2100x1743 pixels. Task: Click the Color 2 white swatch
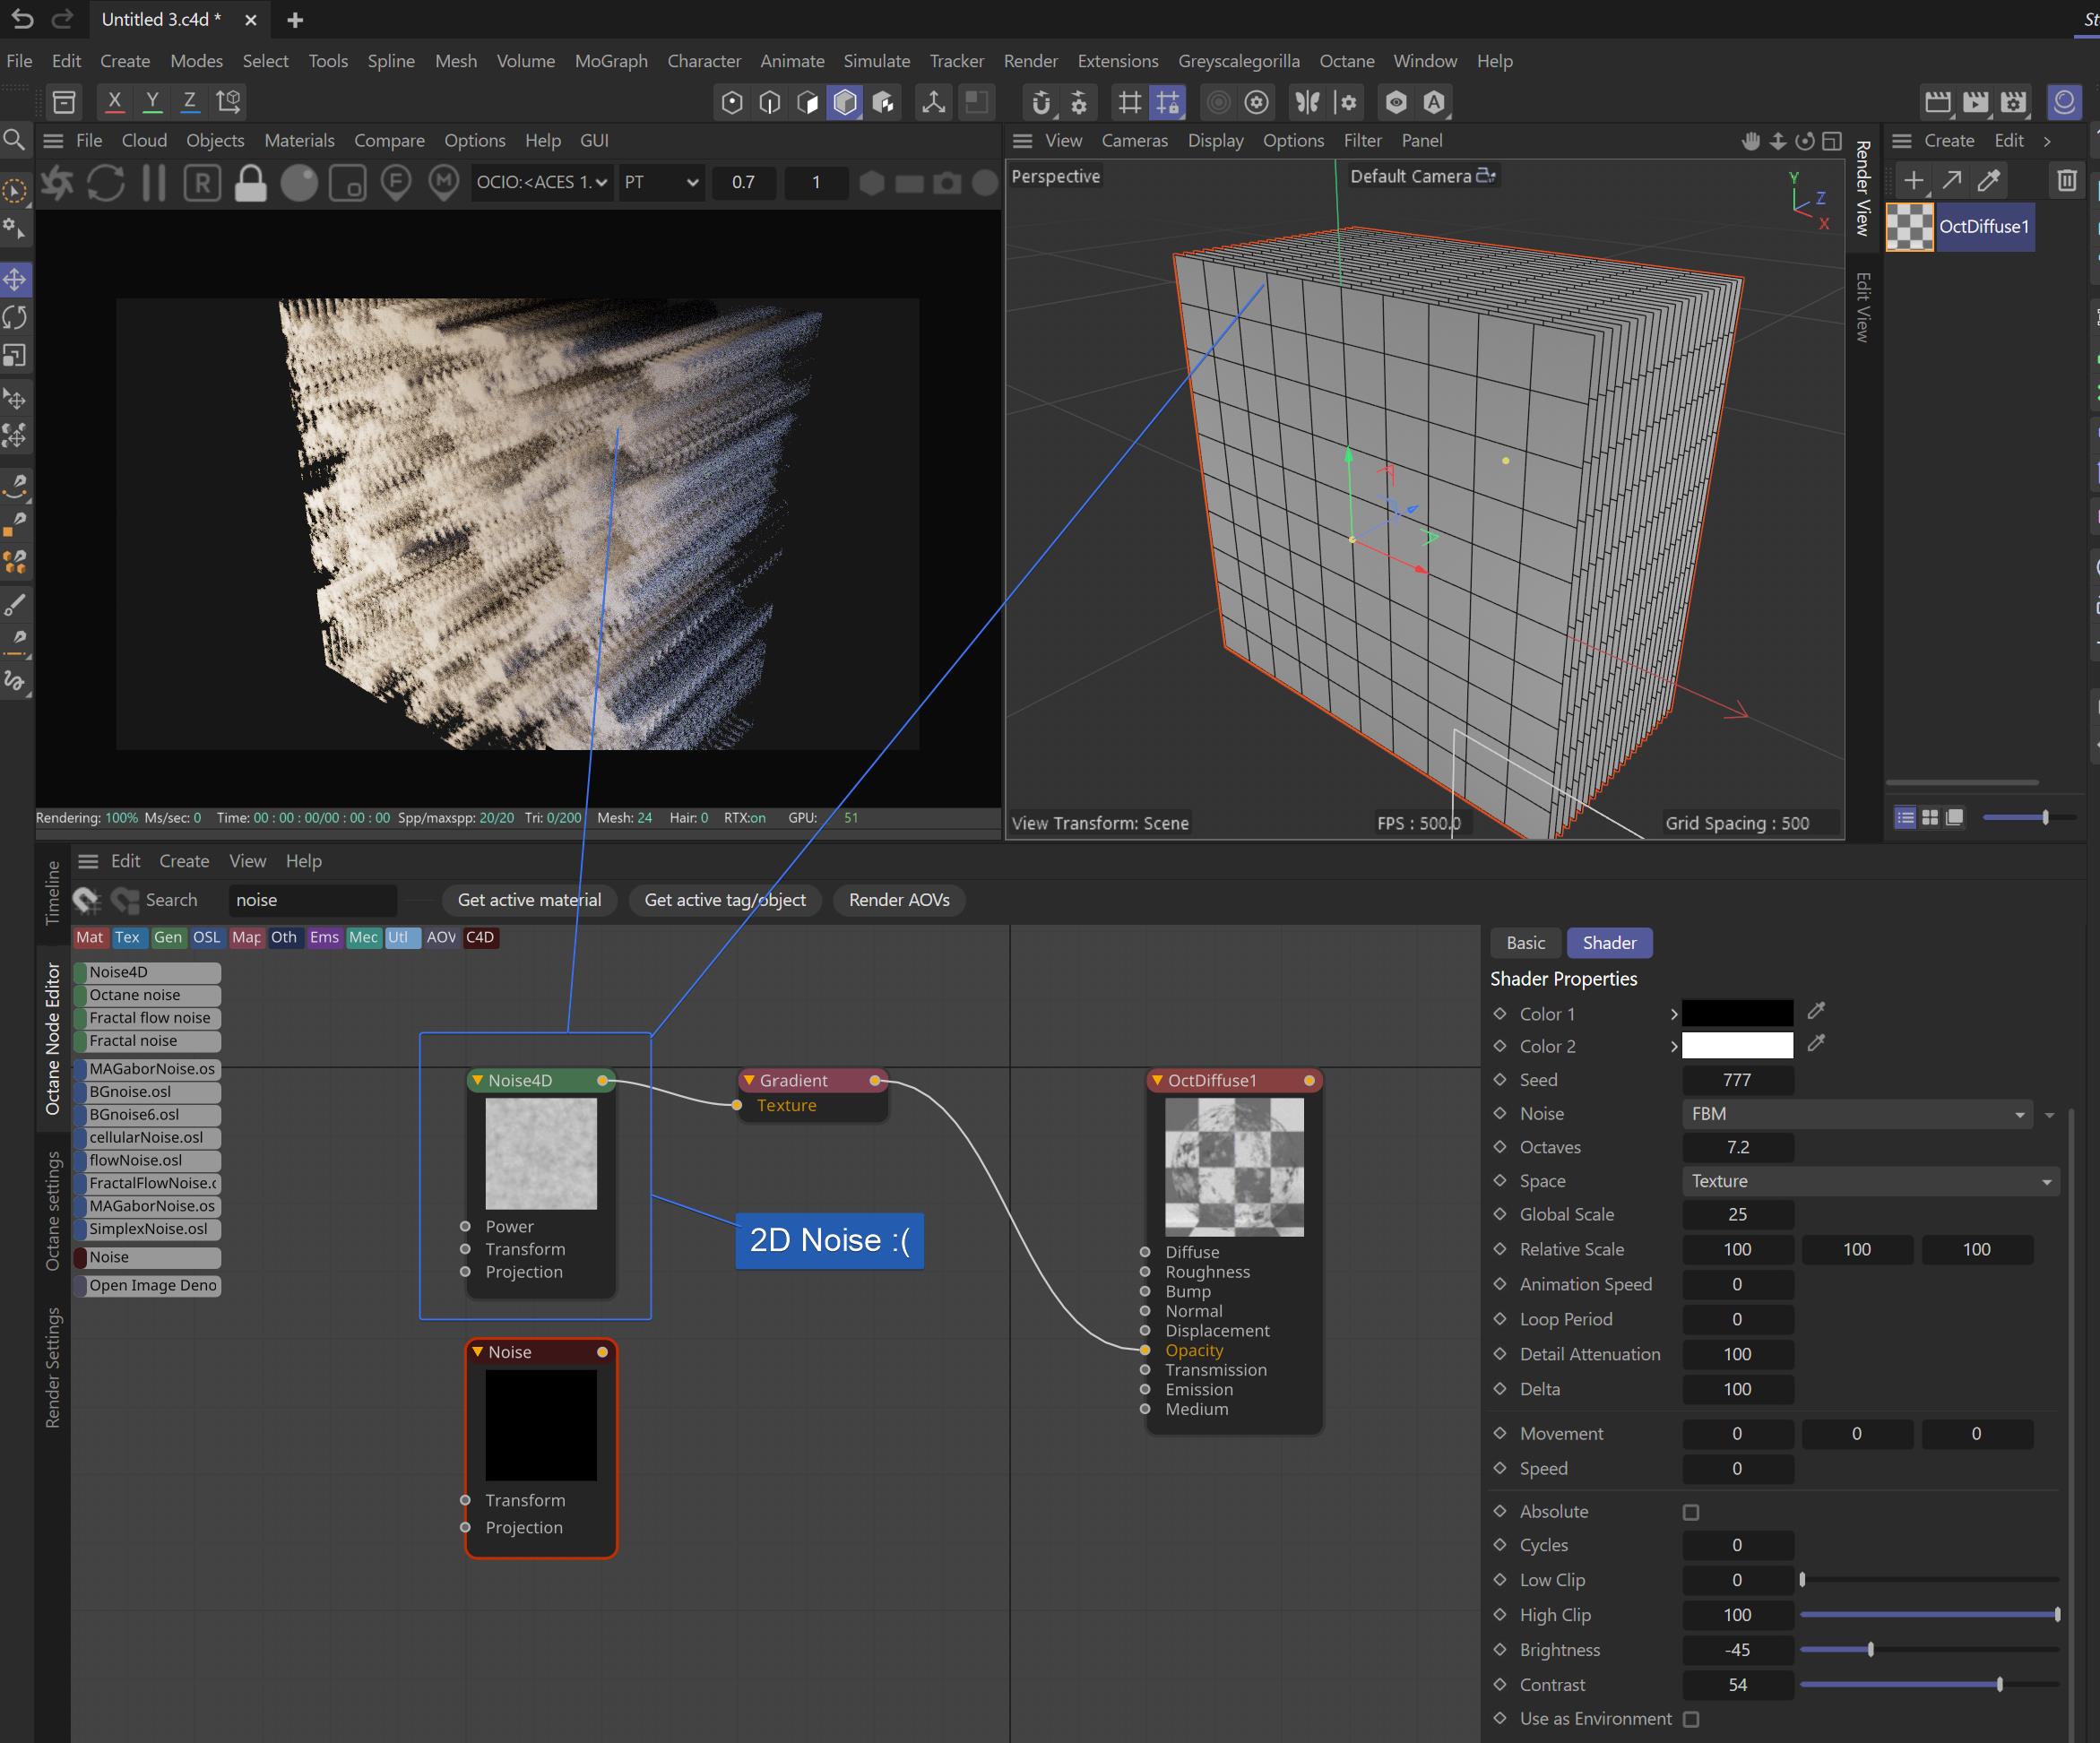[x=1737, y=1046]
